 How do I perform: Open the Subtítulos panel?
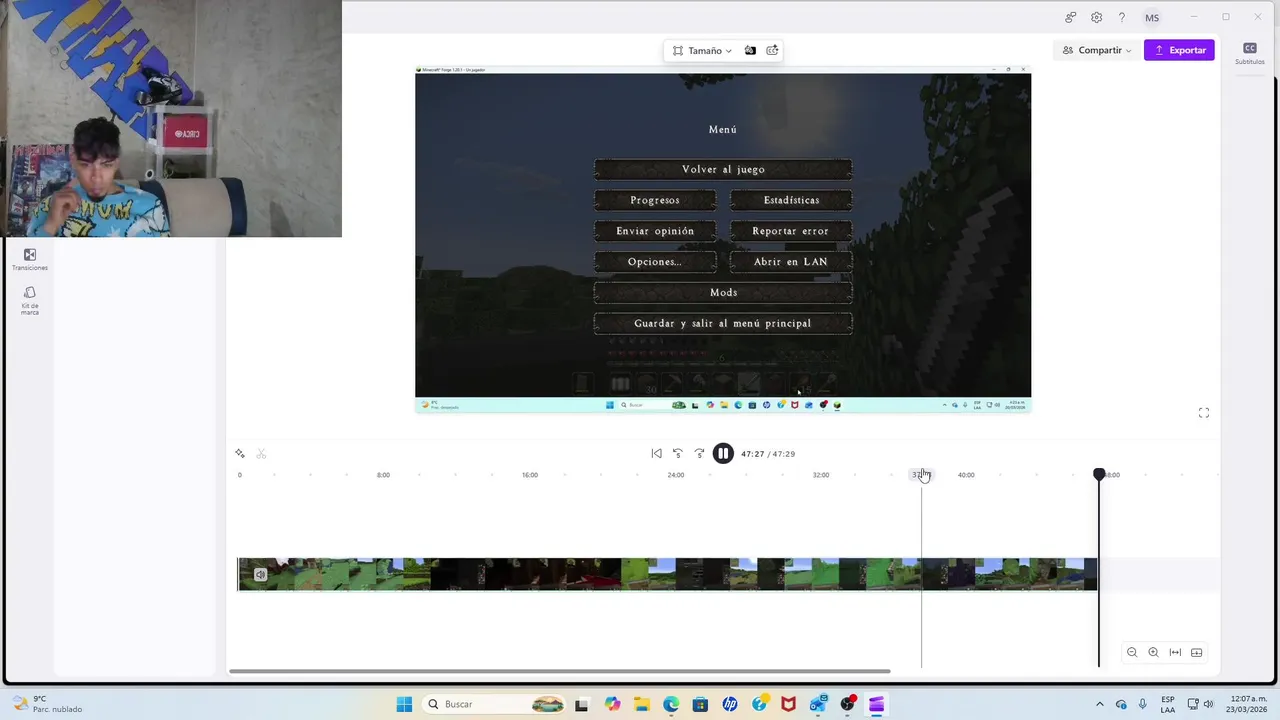[1249, 53]
